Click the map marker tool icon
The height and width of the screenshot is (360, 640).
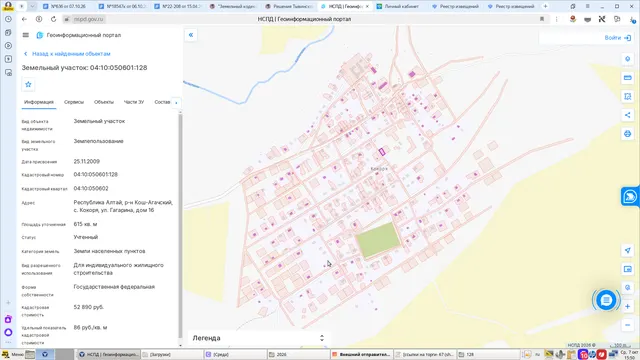point(628,59)
